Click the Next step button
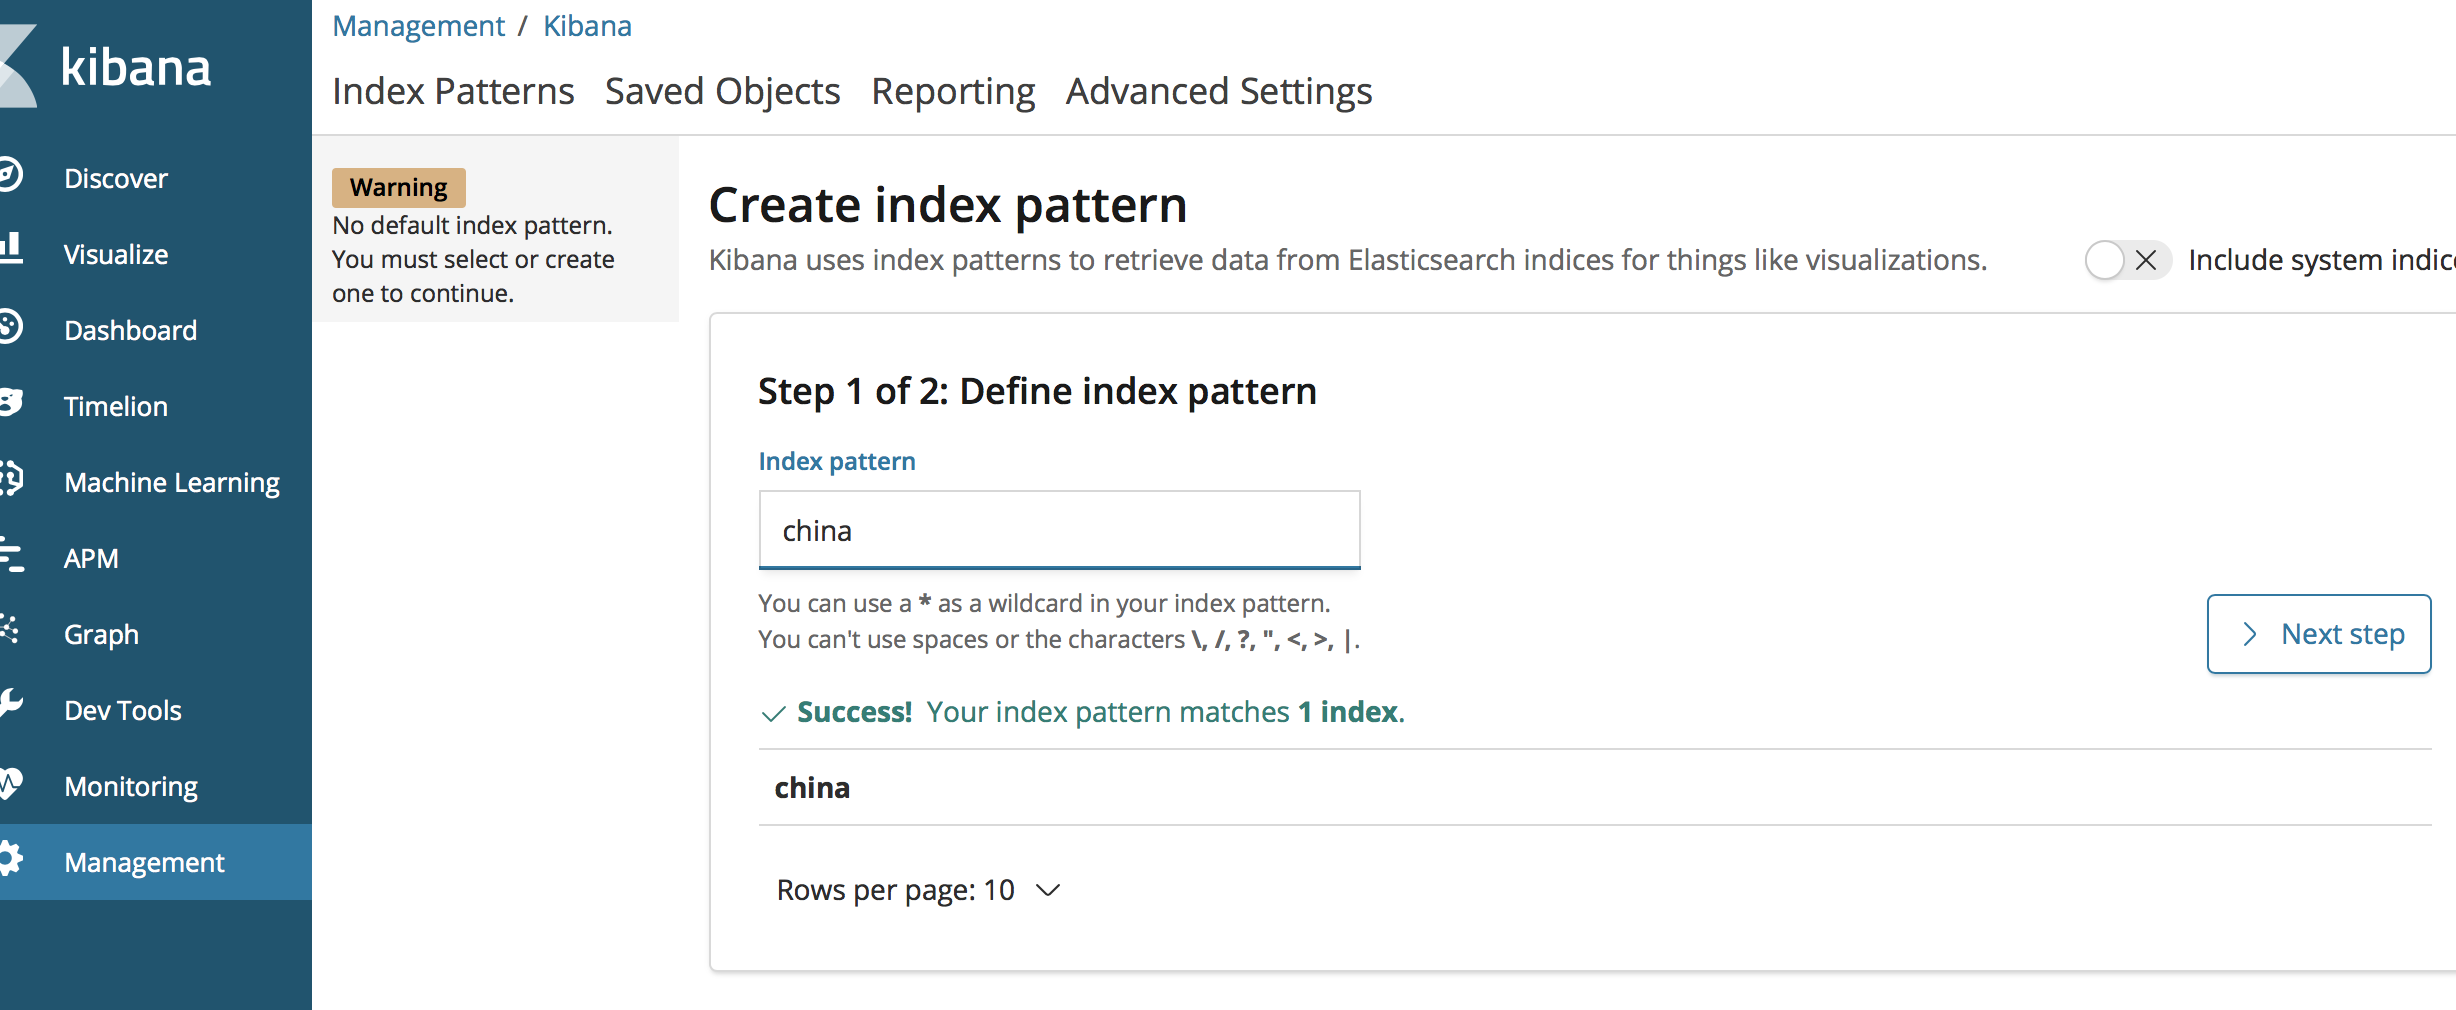The image size is (2456, 1010). [x=2318, y=634]
